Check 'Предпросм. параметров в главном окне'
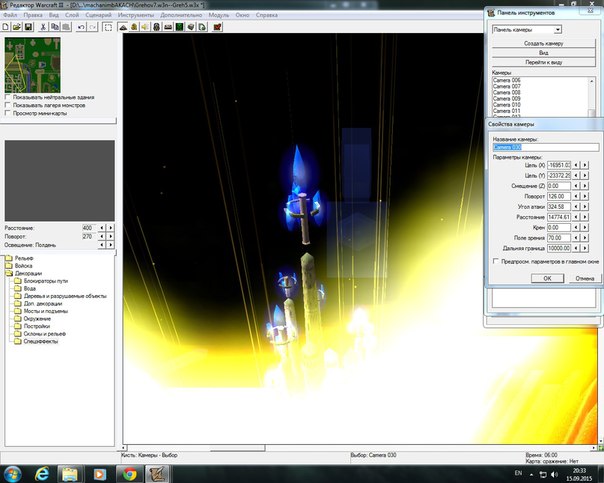Viewport: 604px width, 483px height. coord(497,262)
